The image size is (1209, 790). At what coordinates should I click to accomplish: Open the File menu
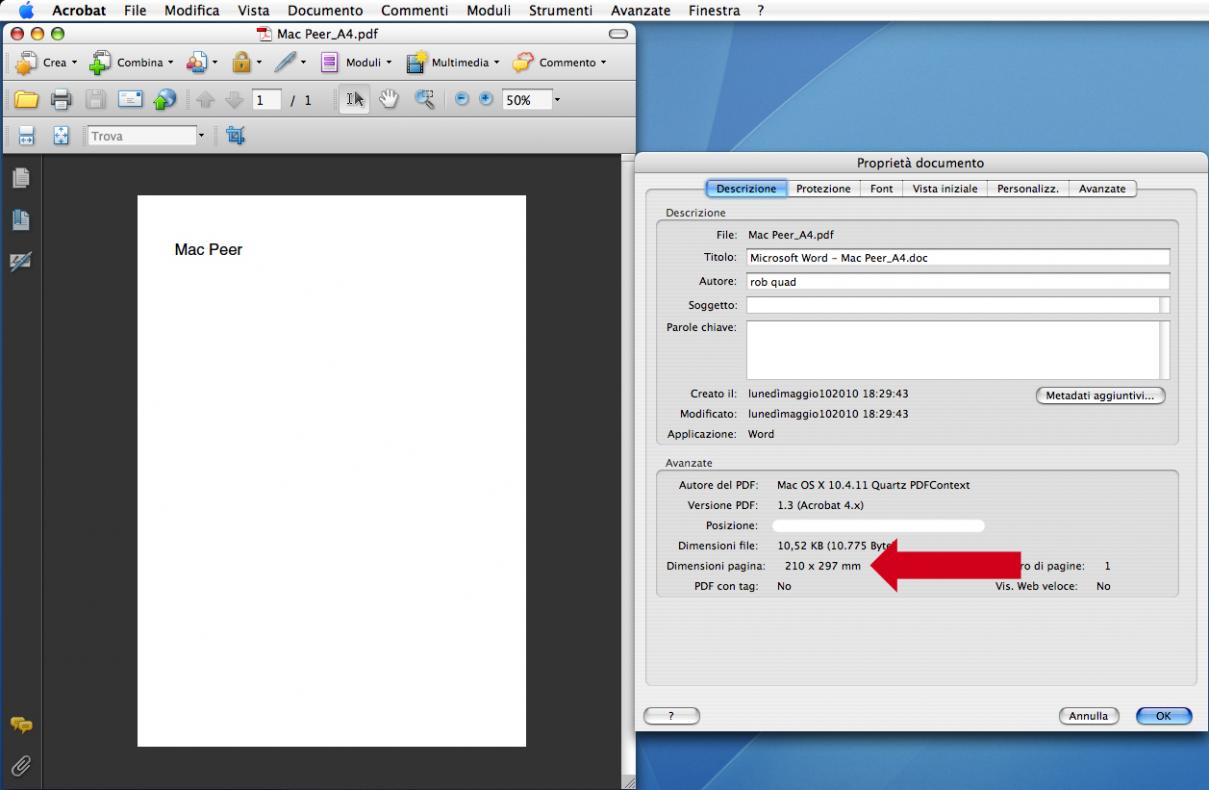135,11
